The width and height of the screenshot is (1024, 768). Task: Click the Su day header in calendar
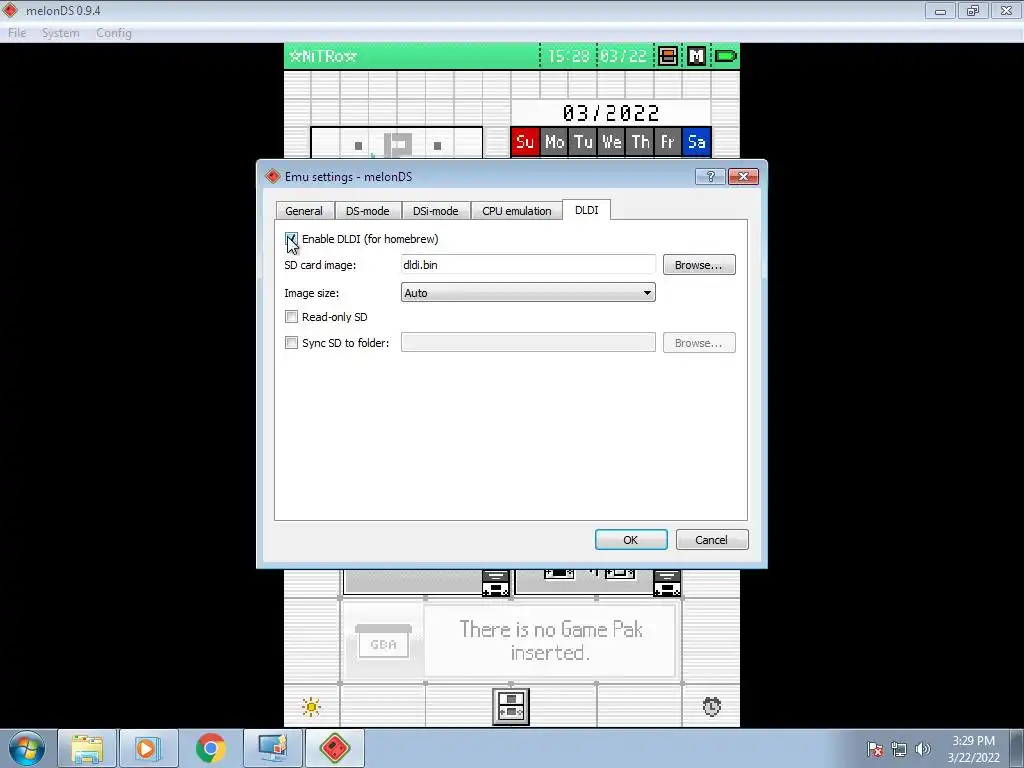pos(525,142)
